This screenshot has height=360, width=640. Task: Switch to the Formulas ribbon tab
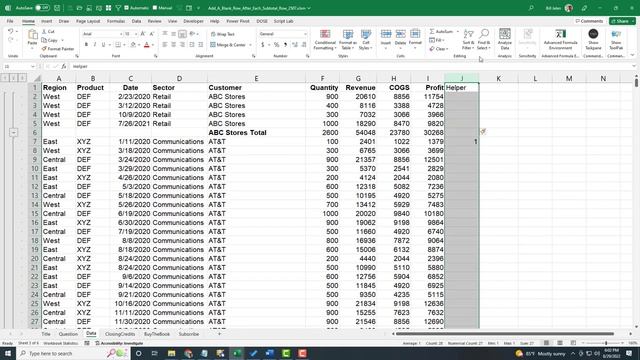(116, 21)
